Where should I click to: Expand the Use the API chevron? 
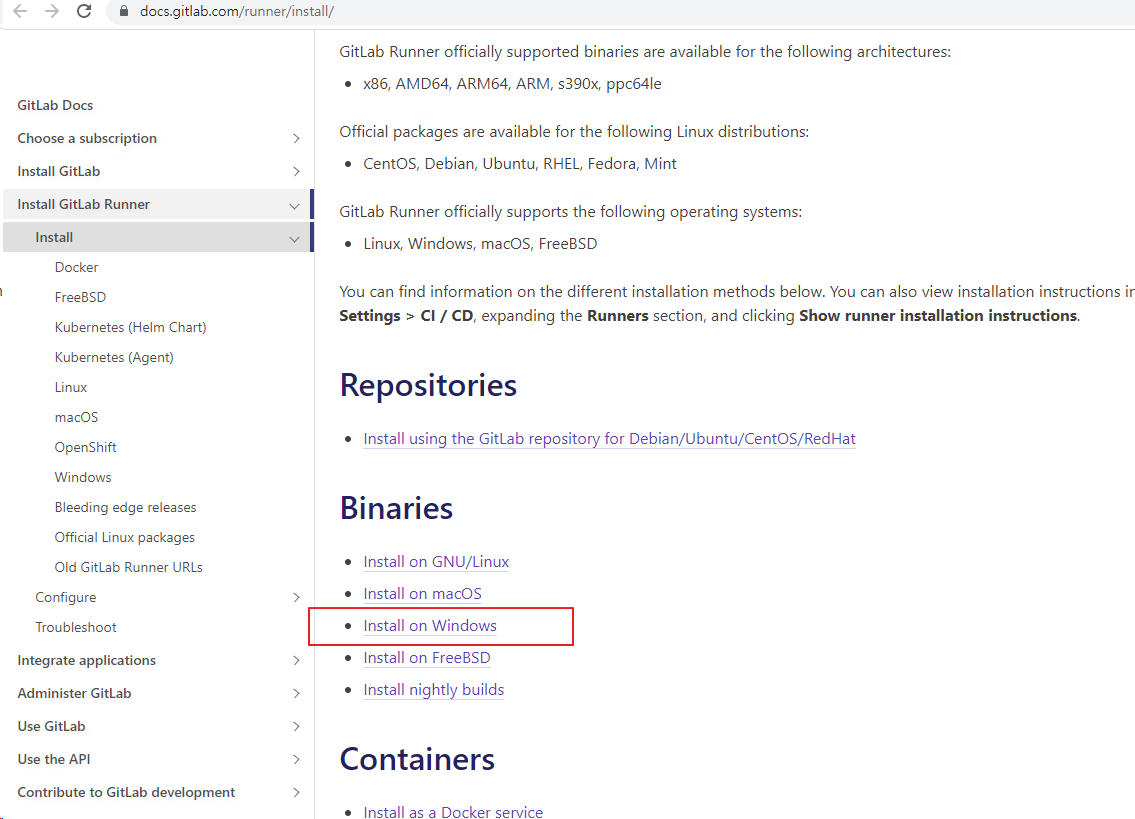[x=296, y=760]
